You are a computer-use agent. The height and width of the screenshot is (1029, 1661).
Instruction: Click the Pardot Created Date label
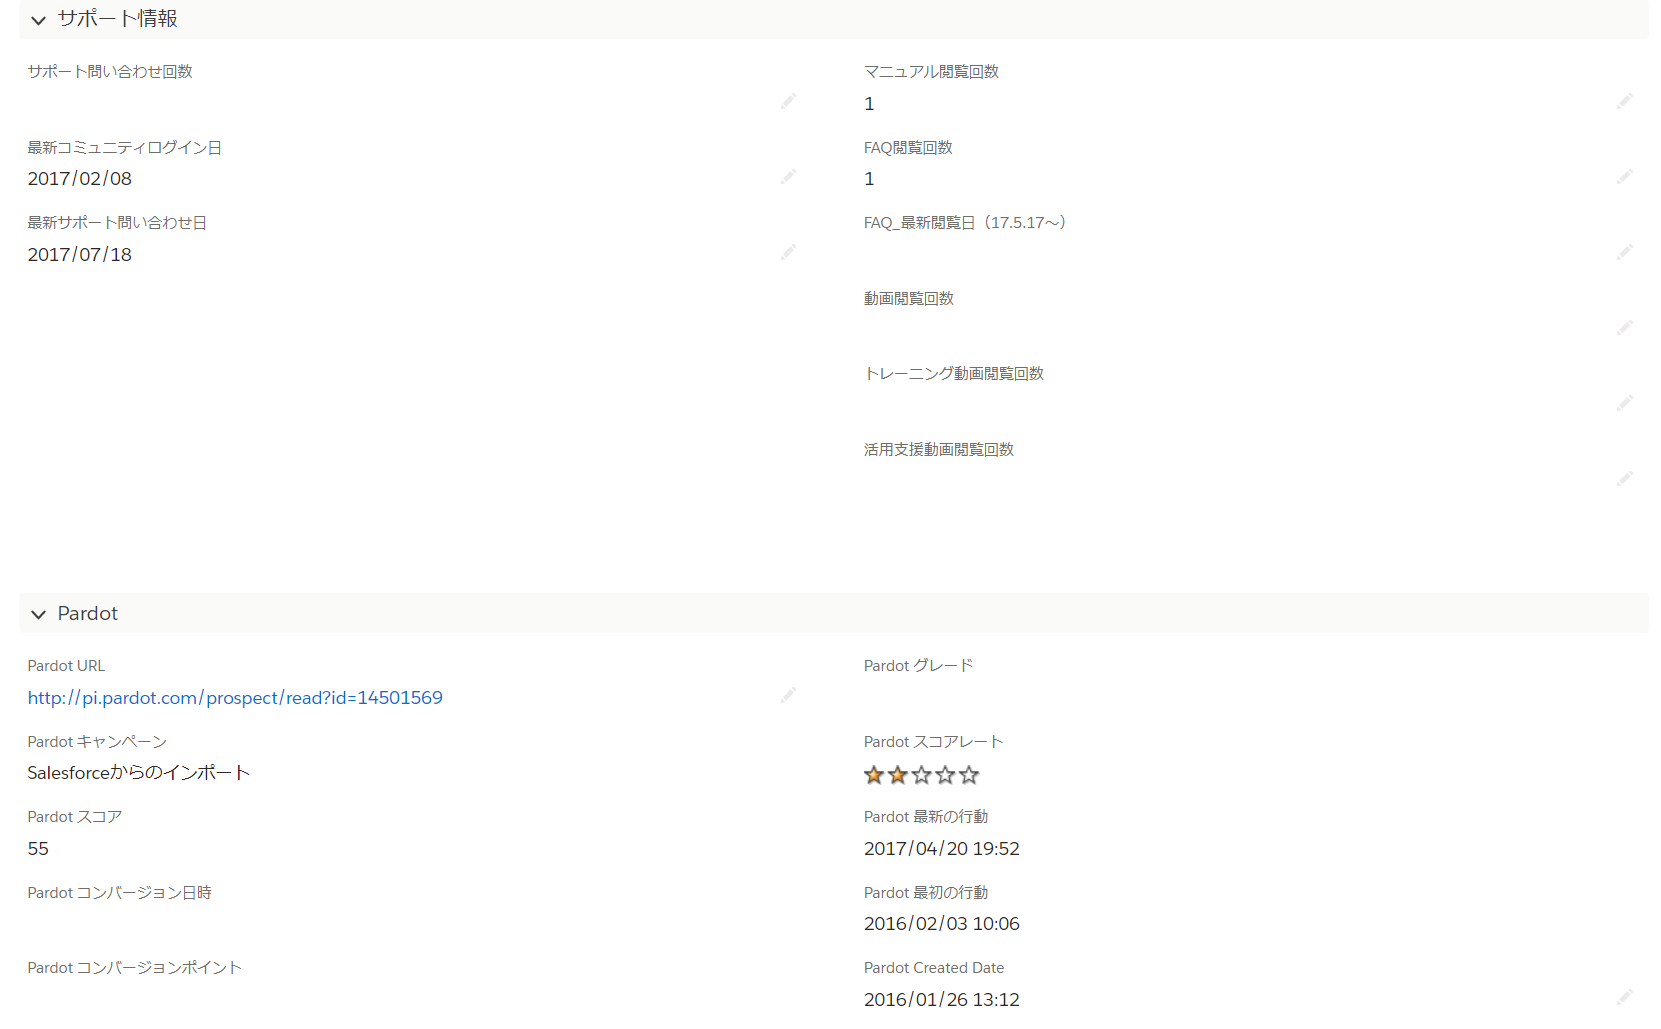click(x=934, y=968)
